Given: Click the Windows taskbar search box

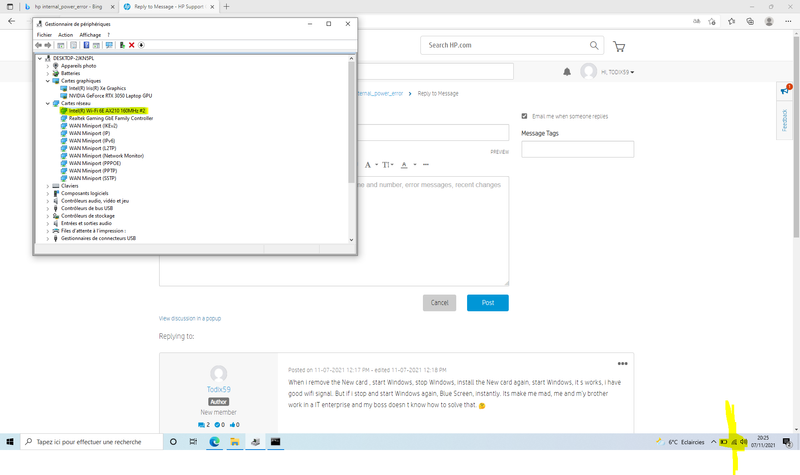Looking at the screenshot, I should pyautogui.click(x=91, y=442).
